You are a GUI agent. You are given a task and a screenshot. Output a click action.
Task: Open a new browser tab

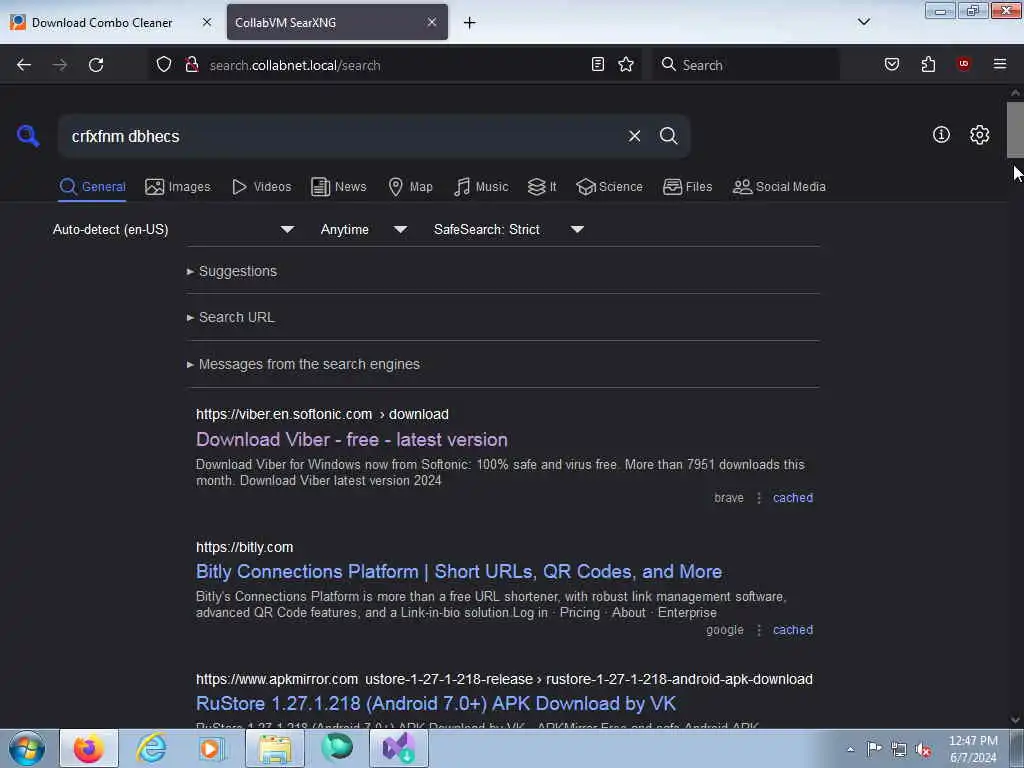pos(470,23)
